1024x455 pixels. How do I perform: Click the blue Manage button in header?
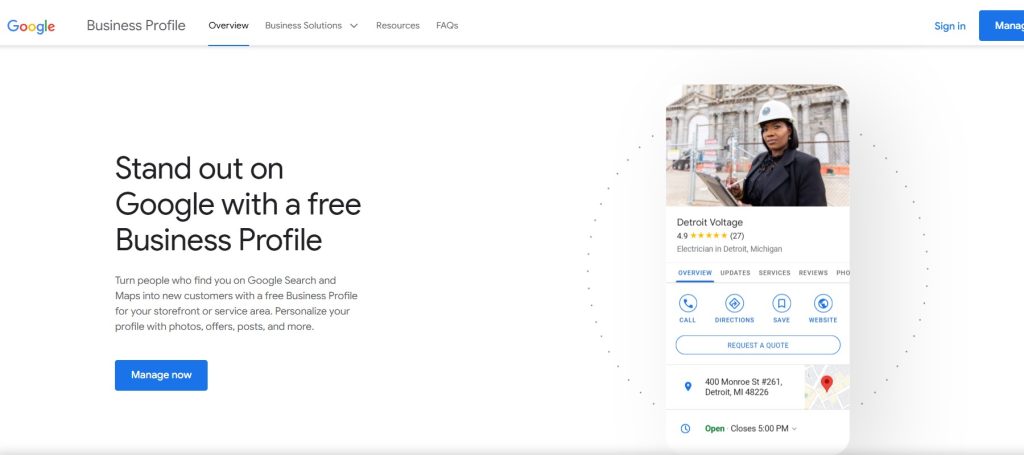tap(1001, 25)
